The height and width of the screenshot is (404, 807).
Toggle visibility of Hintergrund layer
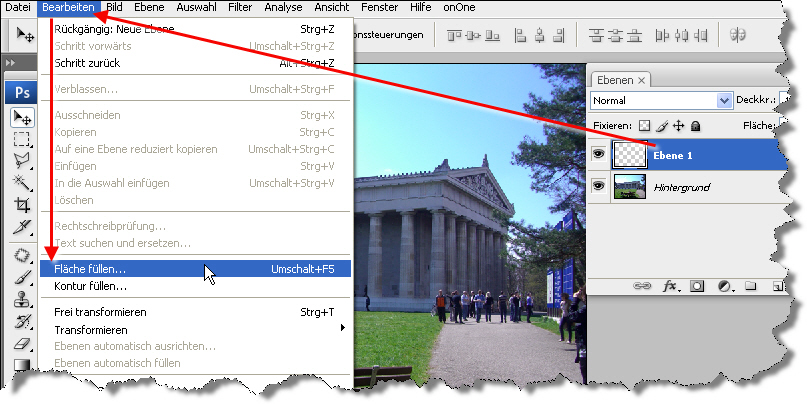pos(599,186)
